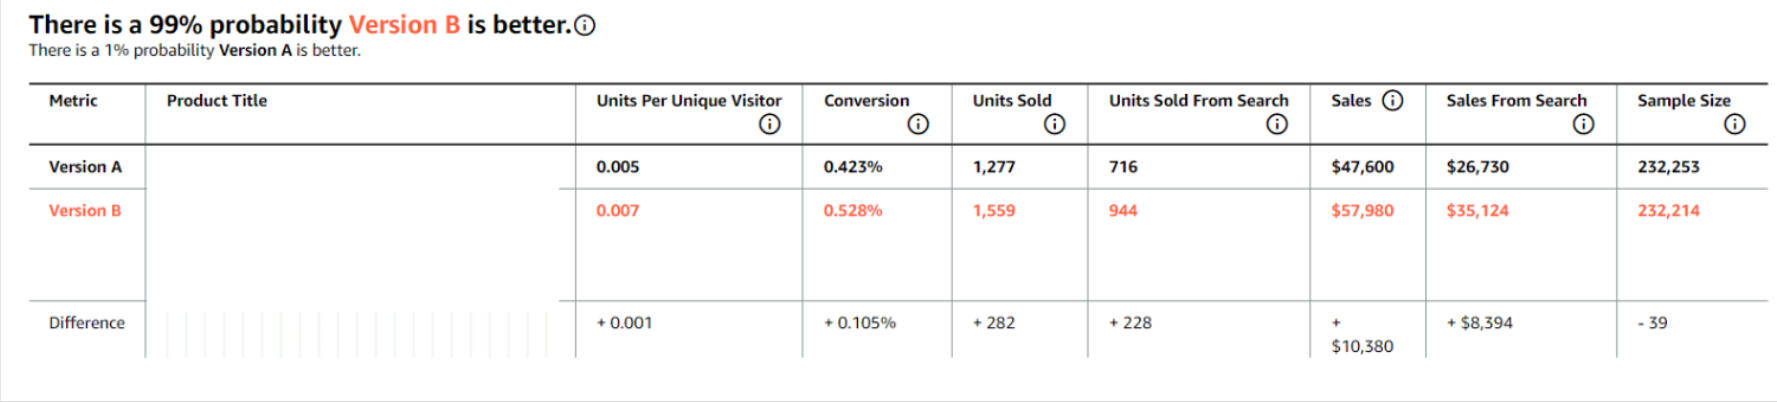Click the sales difference + $10,380
This screenshot has width=1777, height=402.
[1362, 346]
